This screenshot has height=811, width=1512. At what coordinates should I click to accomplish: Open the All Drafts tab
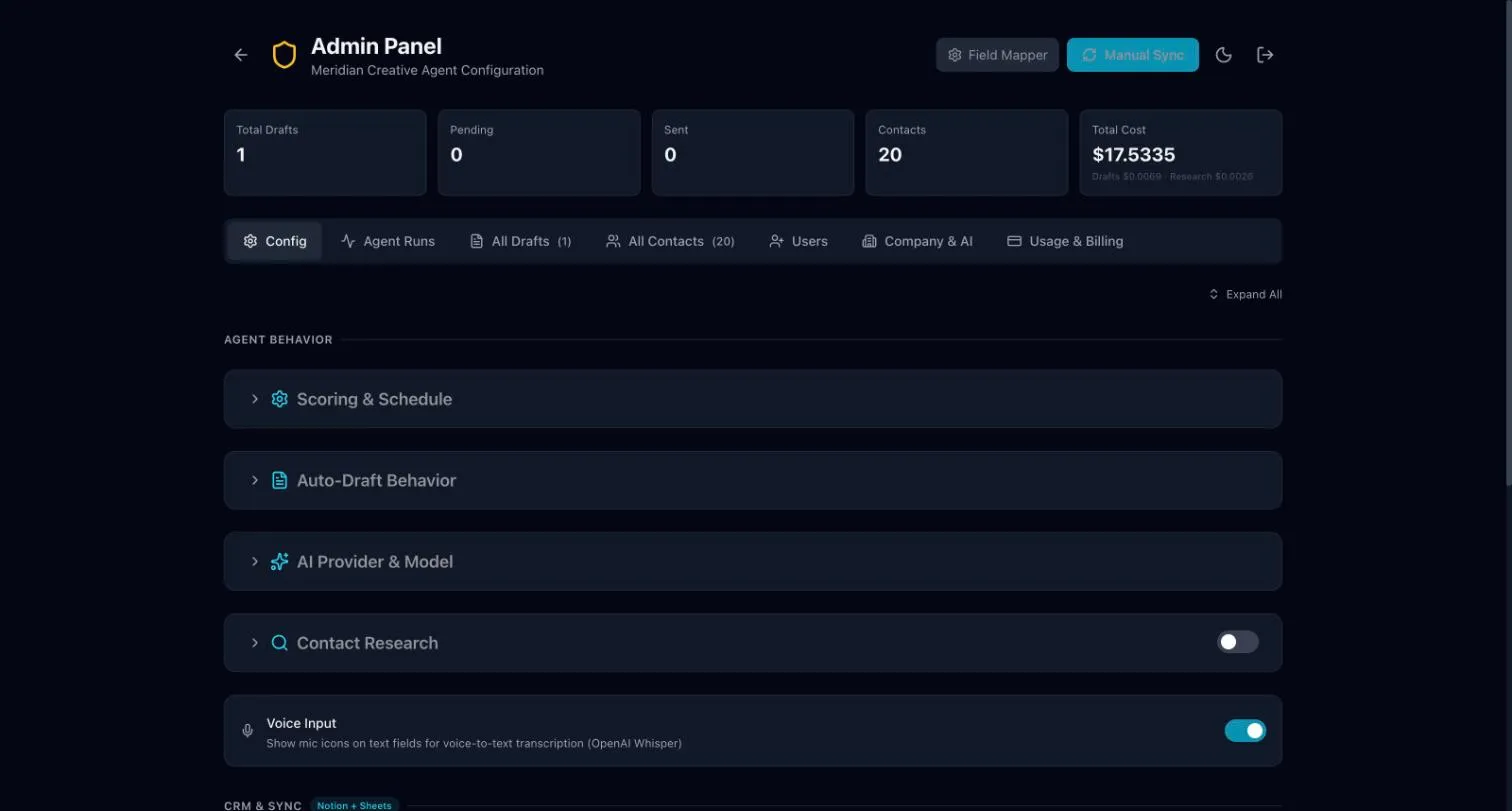click(520, 241)
